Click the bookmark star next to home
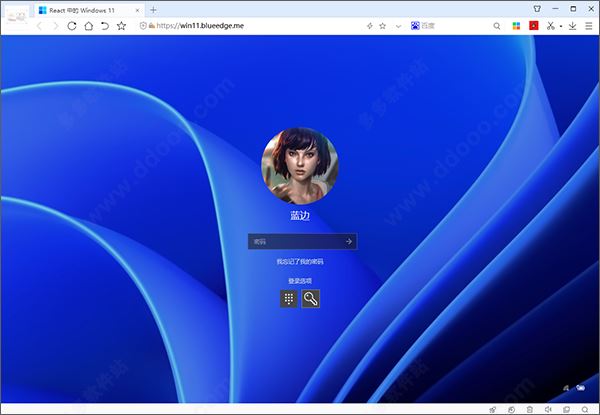Viewport: 600px width, 415px height. point(121,26)
